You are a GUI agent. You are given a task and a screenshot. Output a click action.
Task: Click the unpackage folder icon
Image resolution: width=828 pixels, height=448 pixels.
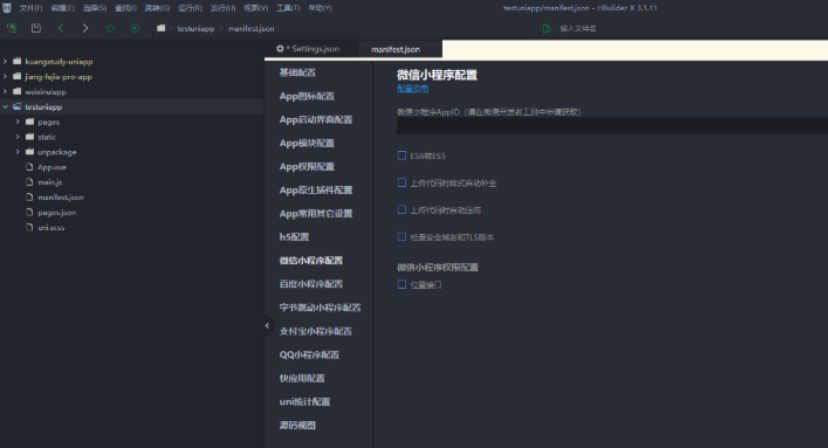pos(30,152)
